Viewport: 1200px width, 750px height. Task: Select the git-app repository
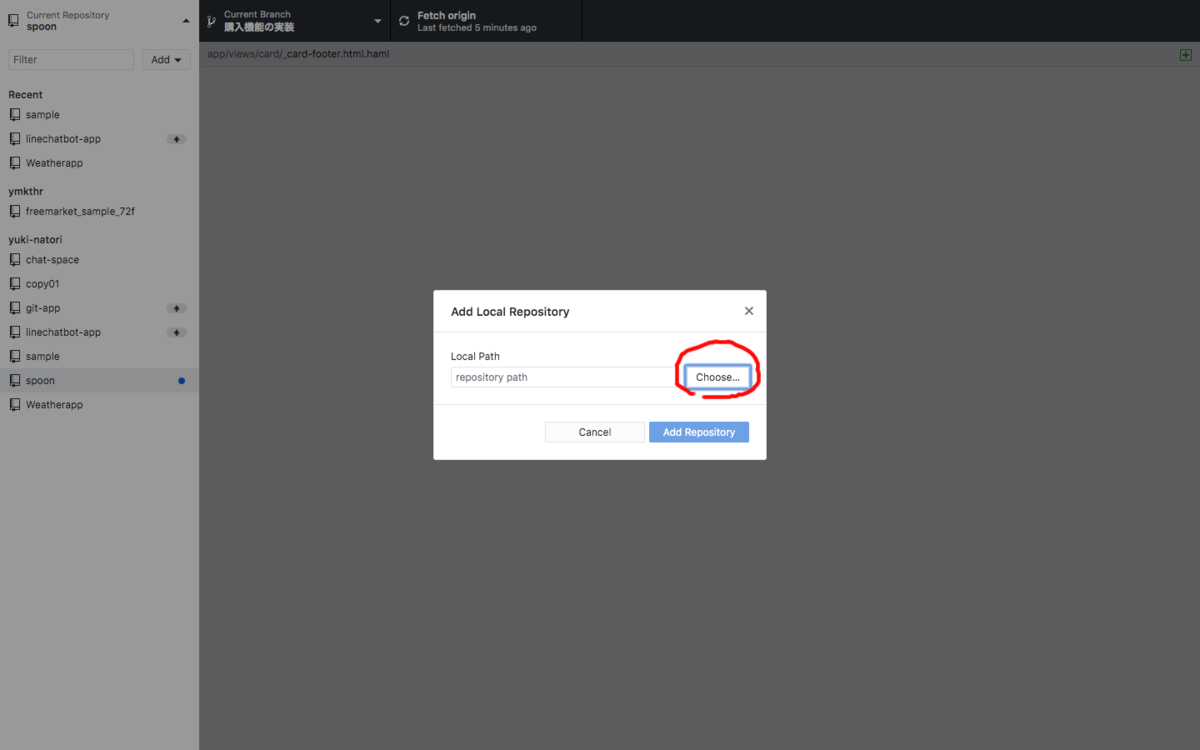coord(100,308)
